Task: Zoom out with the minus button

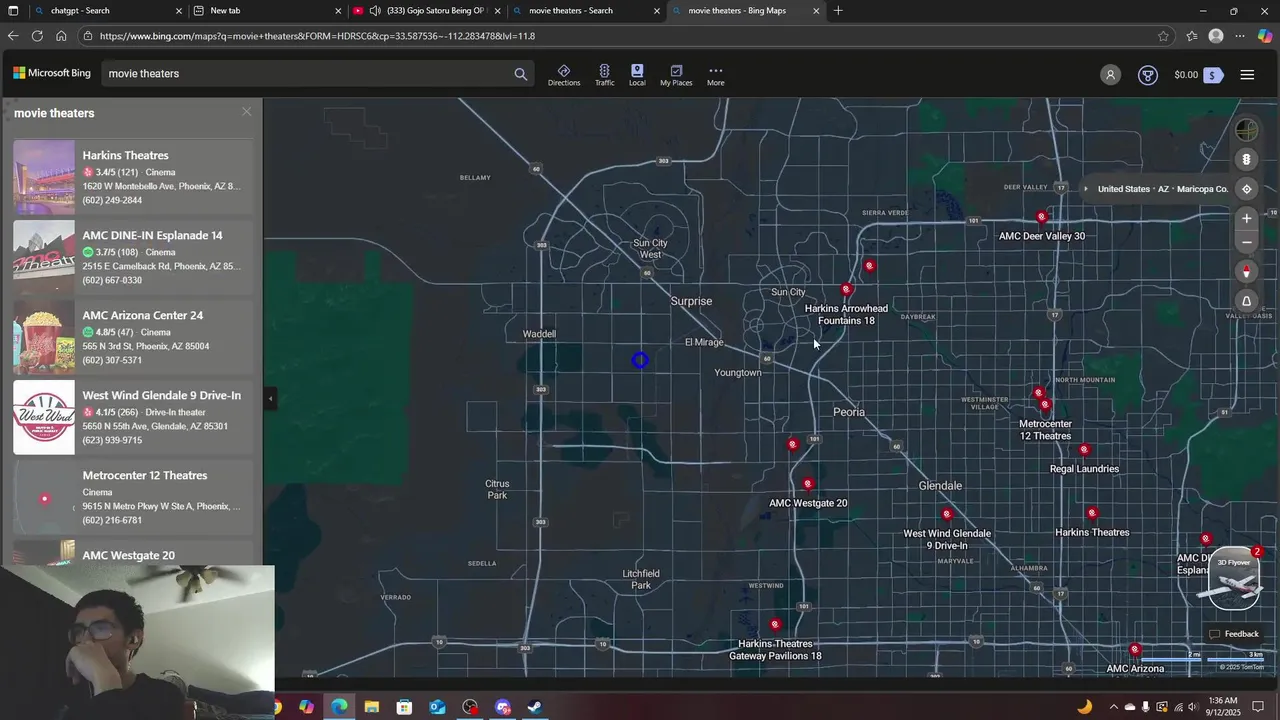Action: tap(1246, 242)
